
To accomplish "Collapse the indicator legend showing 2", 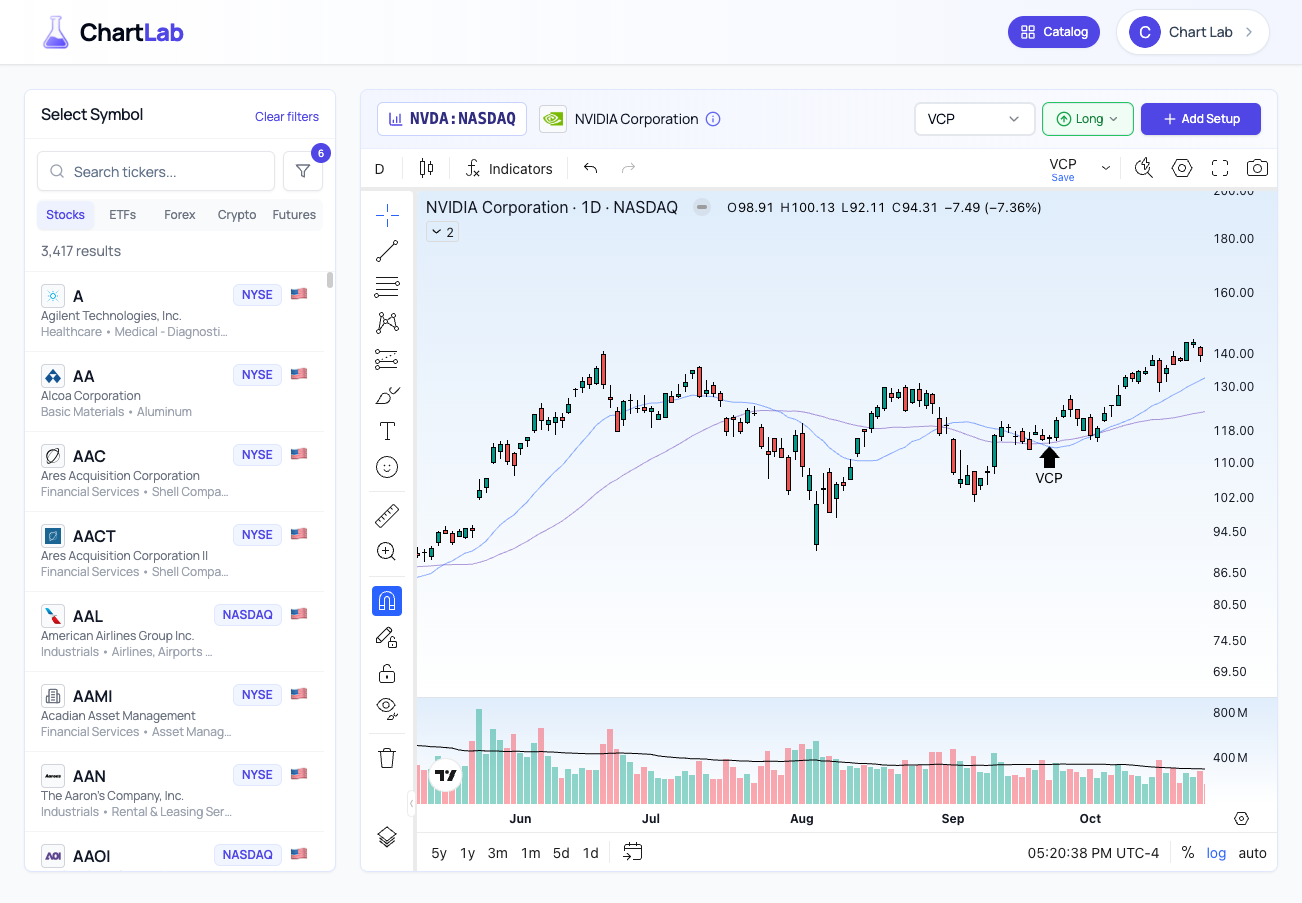I will 442,232.
